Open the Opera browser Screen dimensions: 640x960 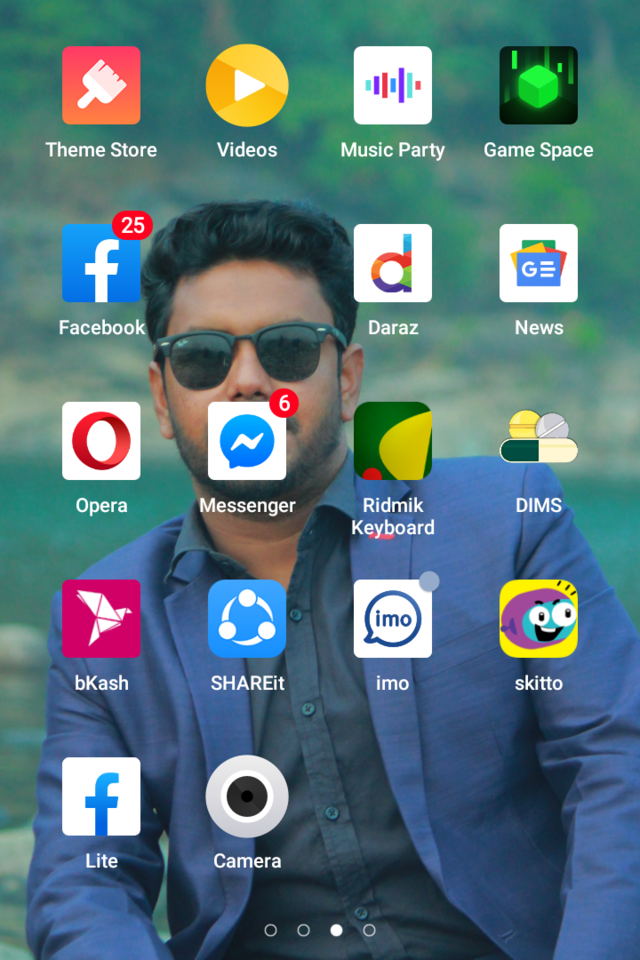(101, 441)
